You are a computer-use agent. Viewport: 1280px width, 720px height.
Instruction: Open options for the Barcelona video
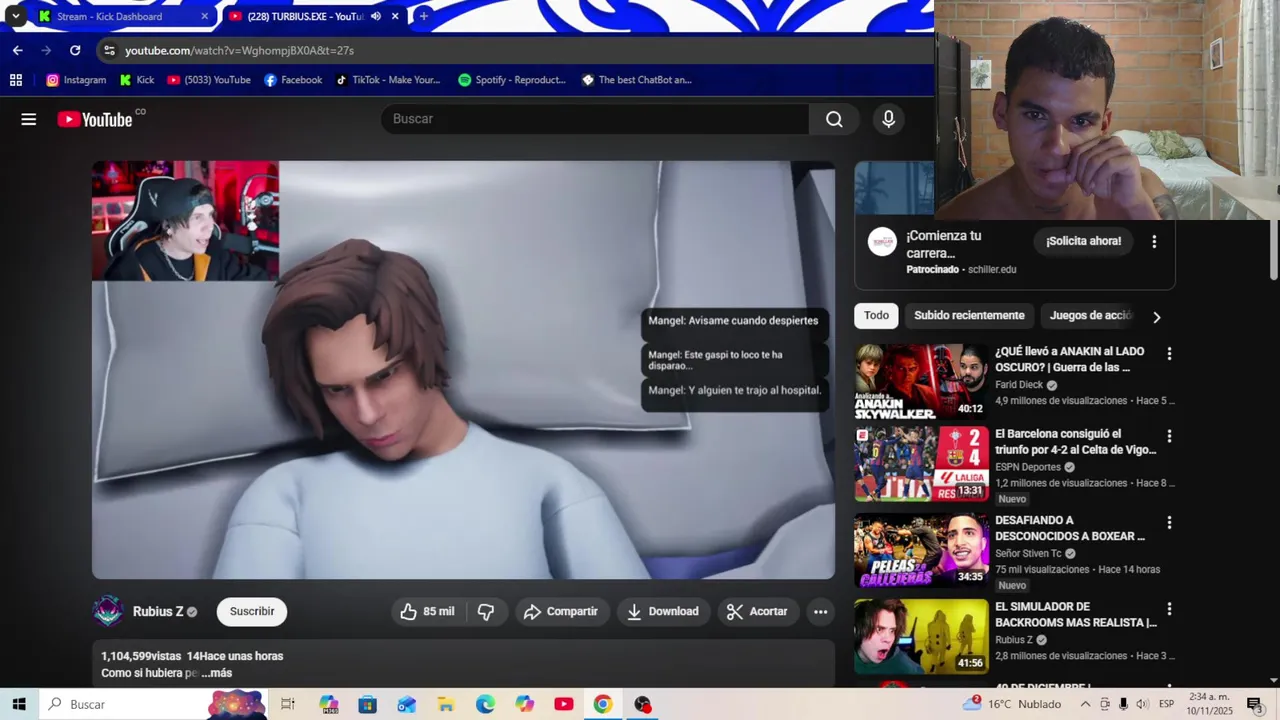coord(1169,436)
